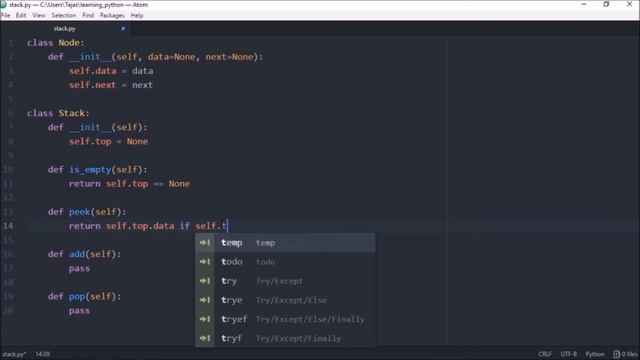Click the cursor position 14:39 in status bar
This screenshot has height=360, width=640.
pyautogui.click(x=42, y=354)
